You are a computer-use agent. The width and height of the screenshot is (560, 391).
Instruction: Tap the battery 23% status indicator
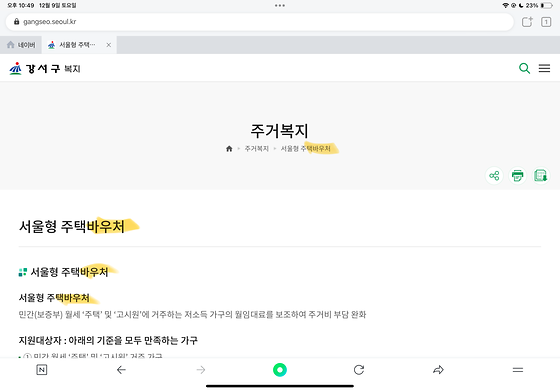click(539, 5)
